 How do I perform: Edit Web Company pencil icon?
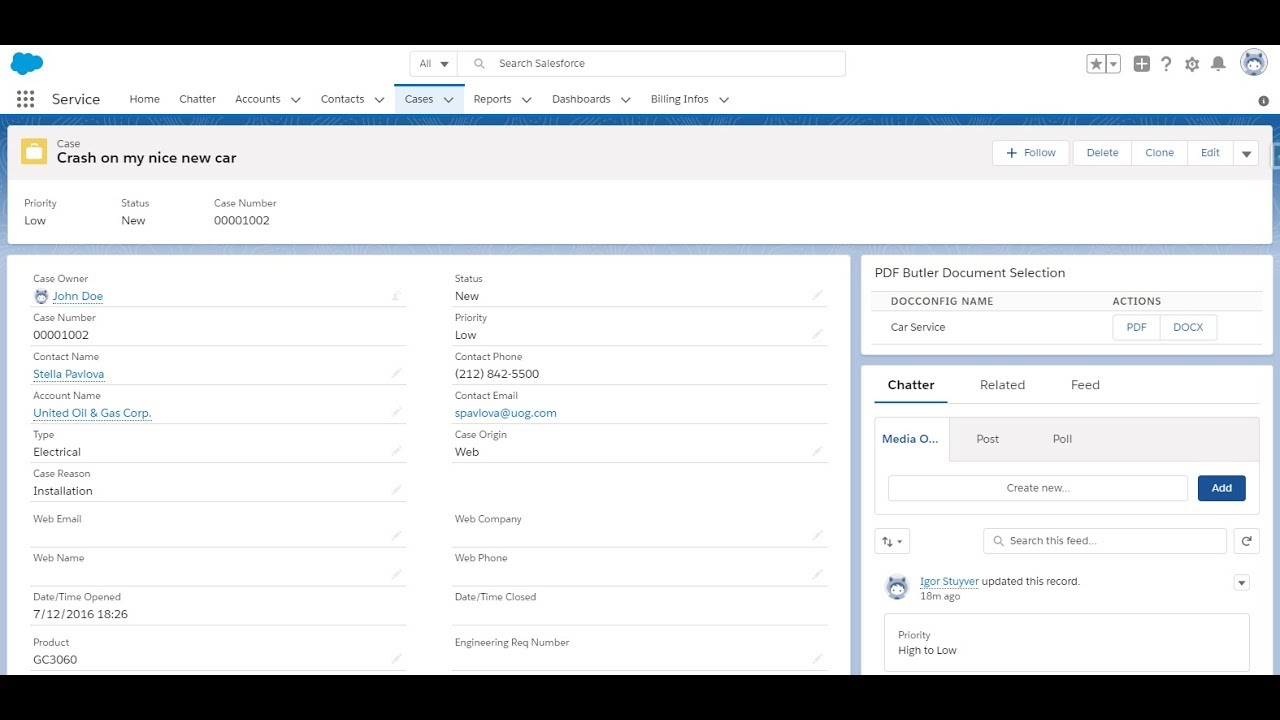point(818,535)
